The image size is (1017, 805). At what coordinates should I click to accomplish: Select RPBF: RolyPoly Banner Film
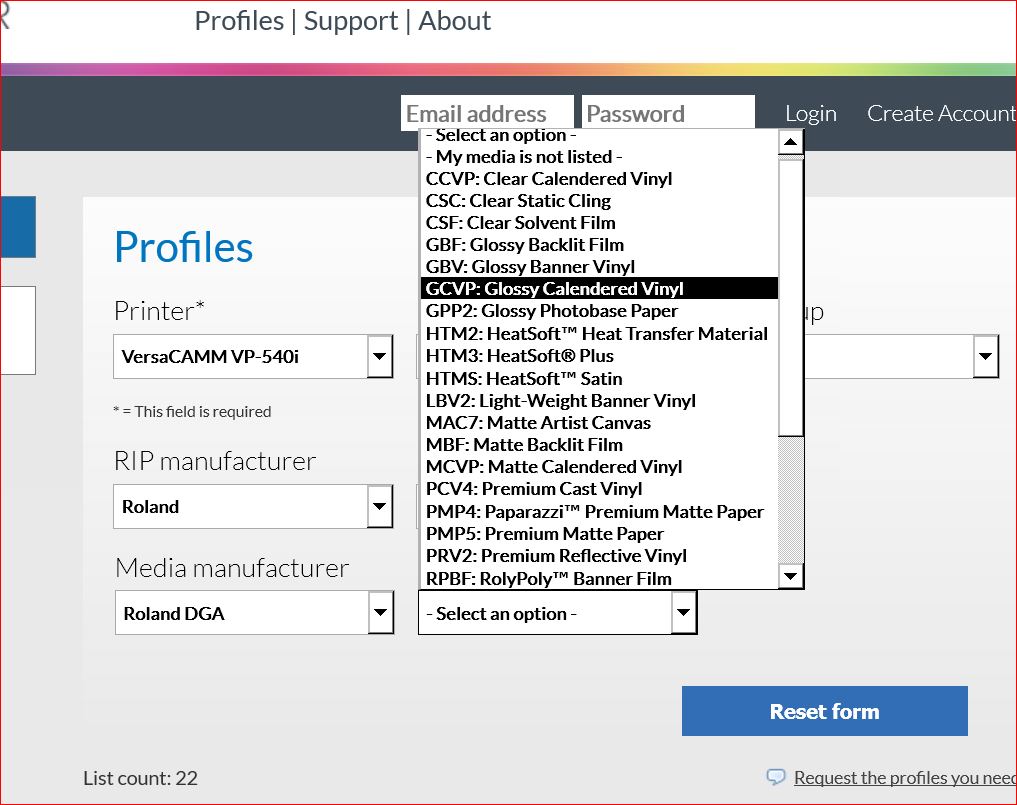tap(599, 578)
